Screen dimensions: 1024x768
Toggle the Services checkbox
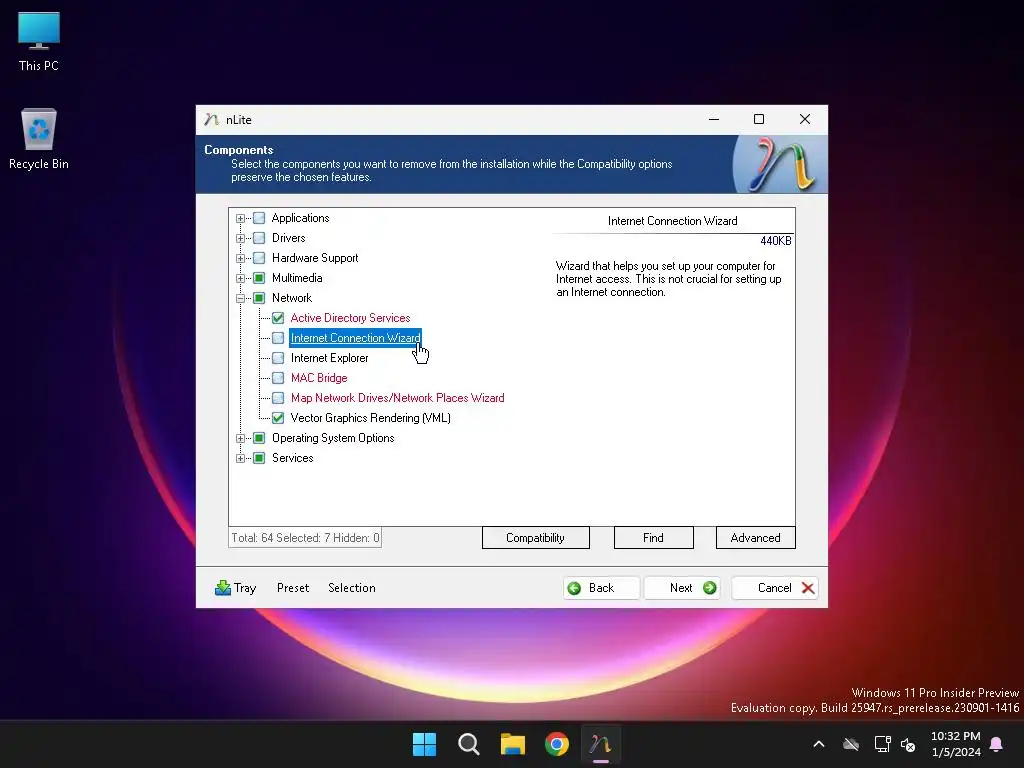click(259, 458)
